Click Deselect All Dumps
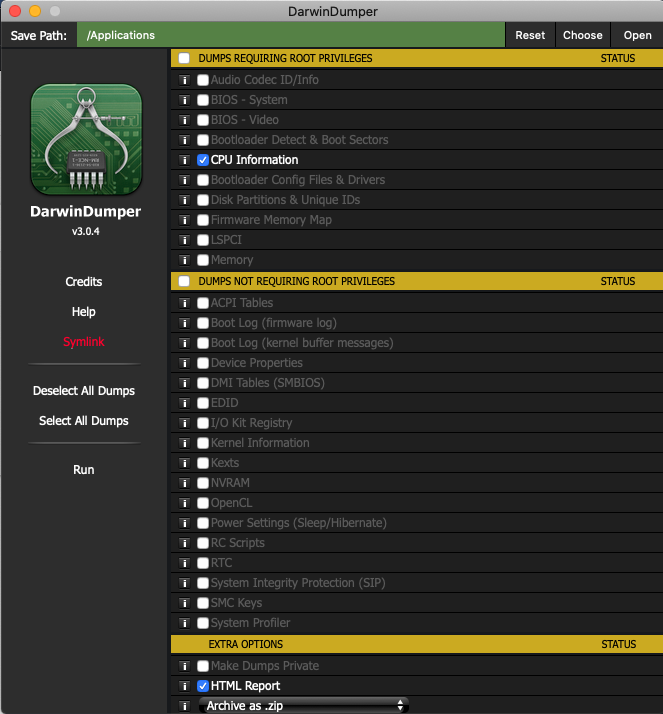663x714 pixels. (x=84, y=391)
